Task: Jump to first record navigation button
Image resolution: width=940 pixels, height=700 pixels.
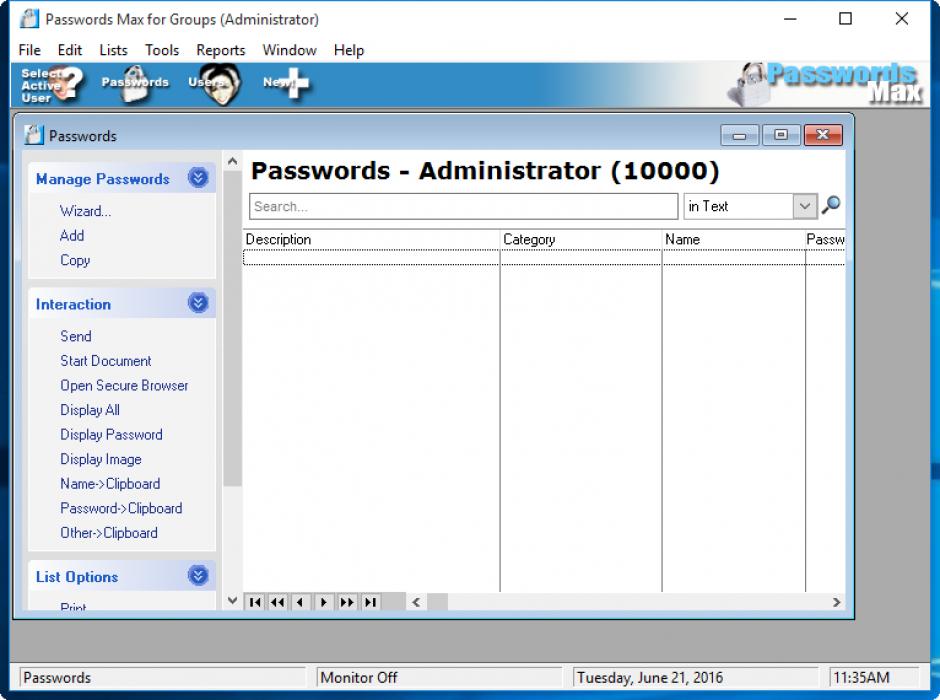Action: (x=255, y=602)
